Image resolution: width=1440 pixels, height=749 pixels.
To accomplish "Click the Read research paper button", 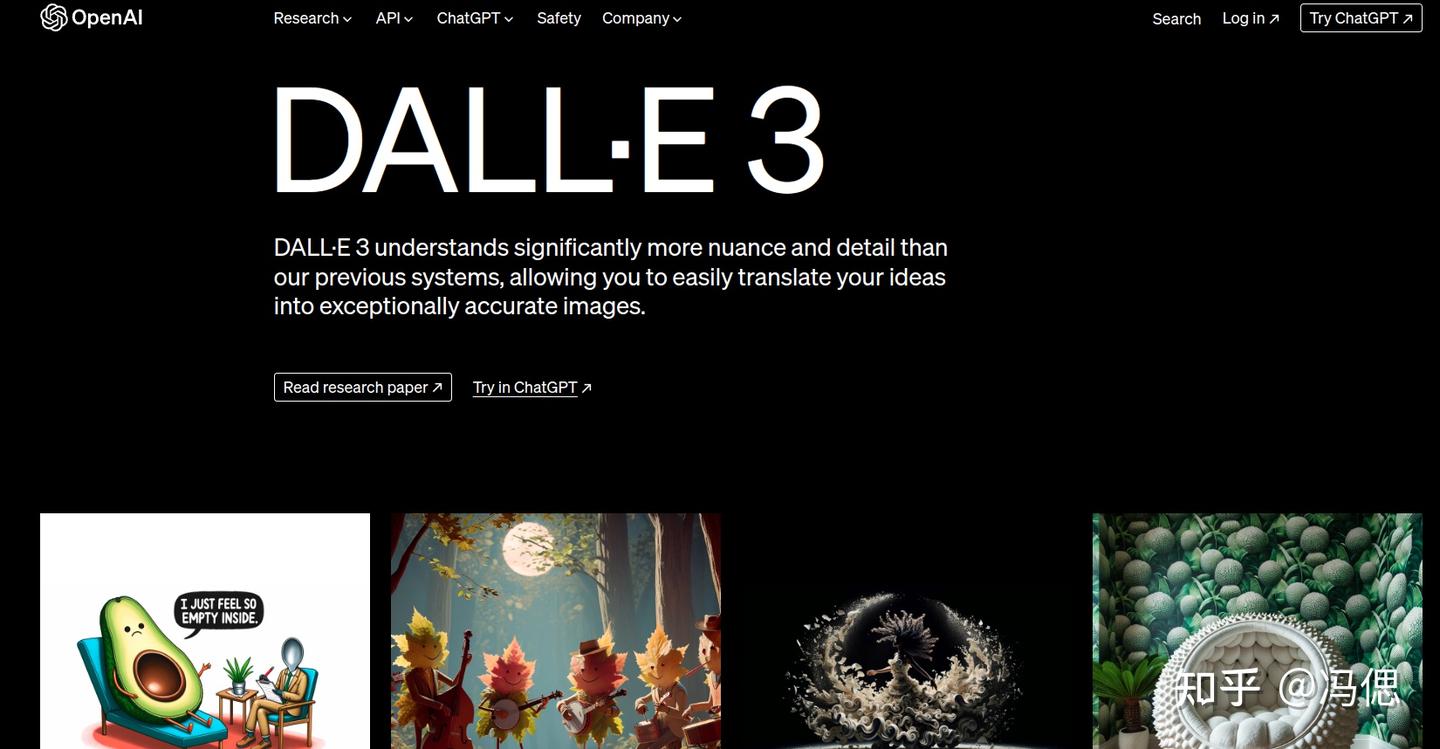I will click(363, 387).
